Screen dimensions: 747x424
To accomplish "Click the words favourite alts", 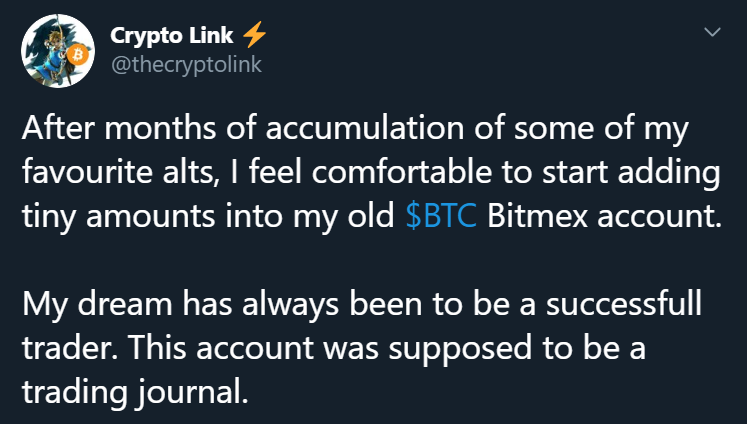I will [121, 172].
